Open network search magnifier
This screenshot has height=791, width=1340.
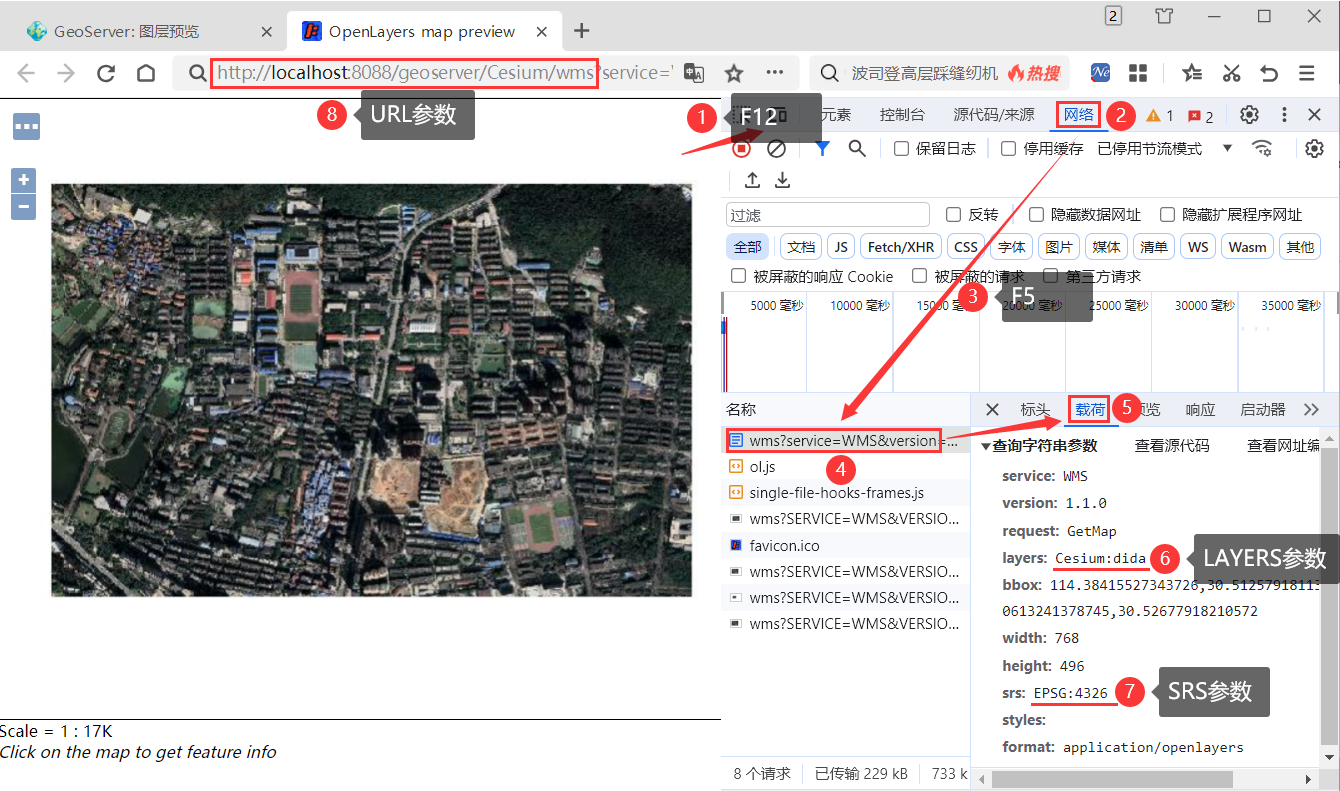pos(857,148)
